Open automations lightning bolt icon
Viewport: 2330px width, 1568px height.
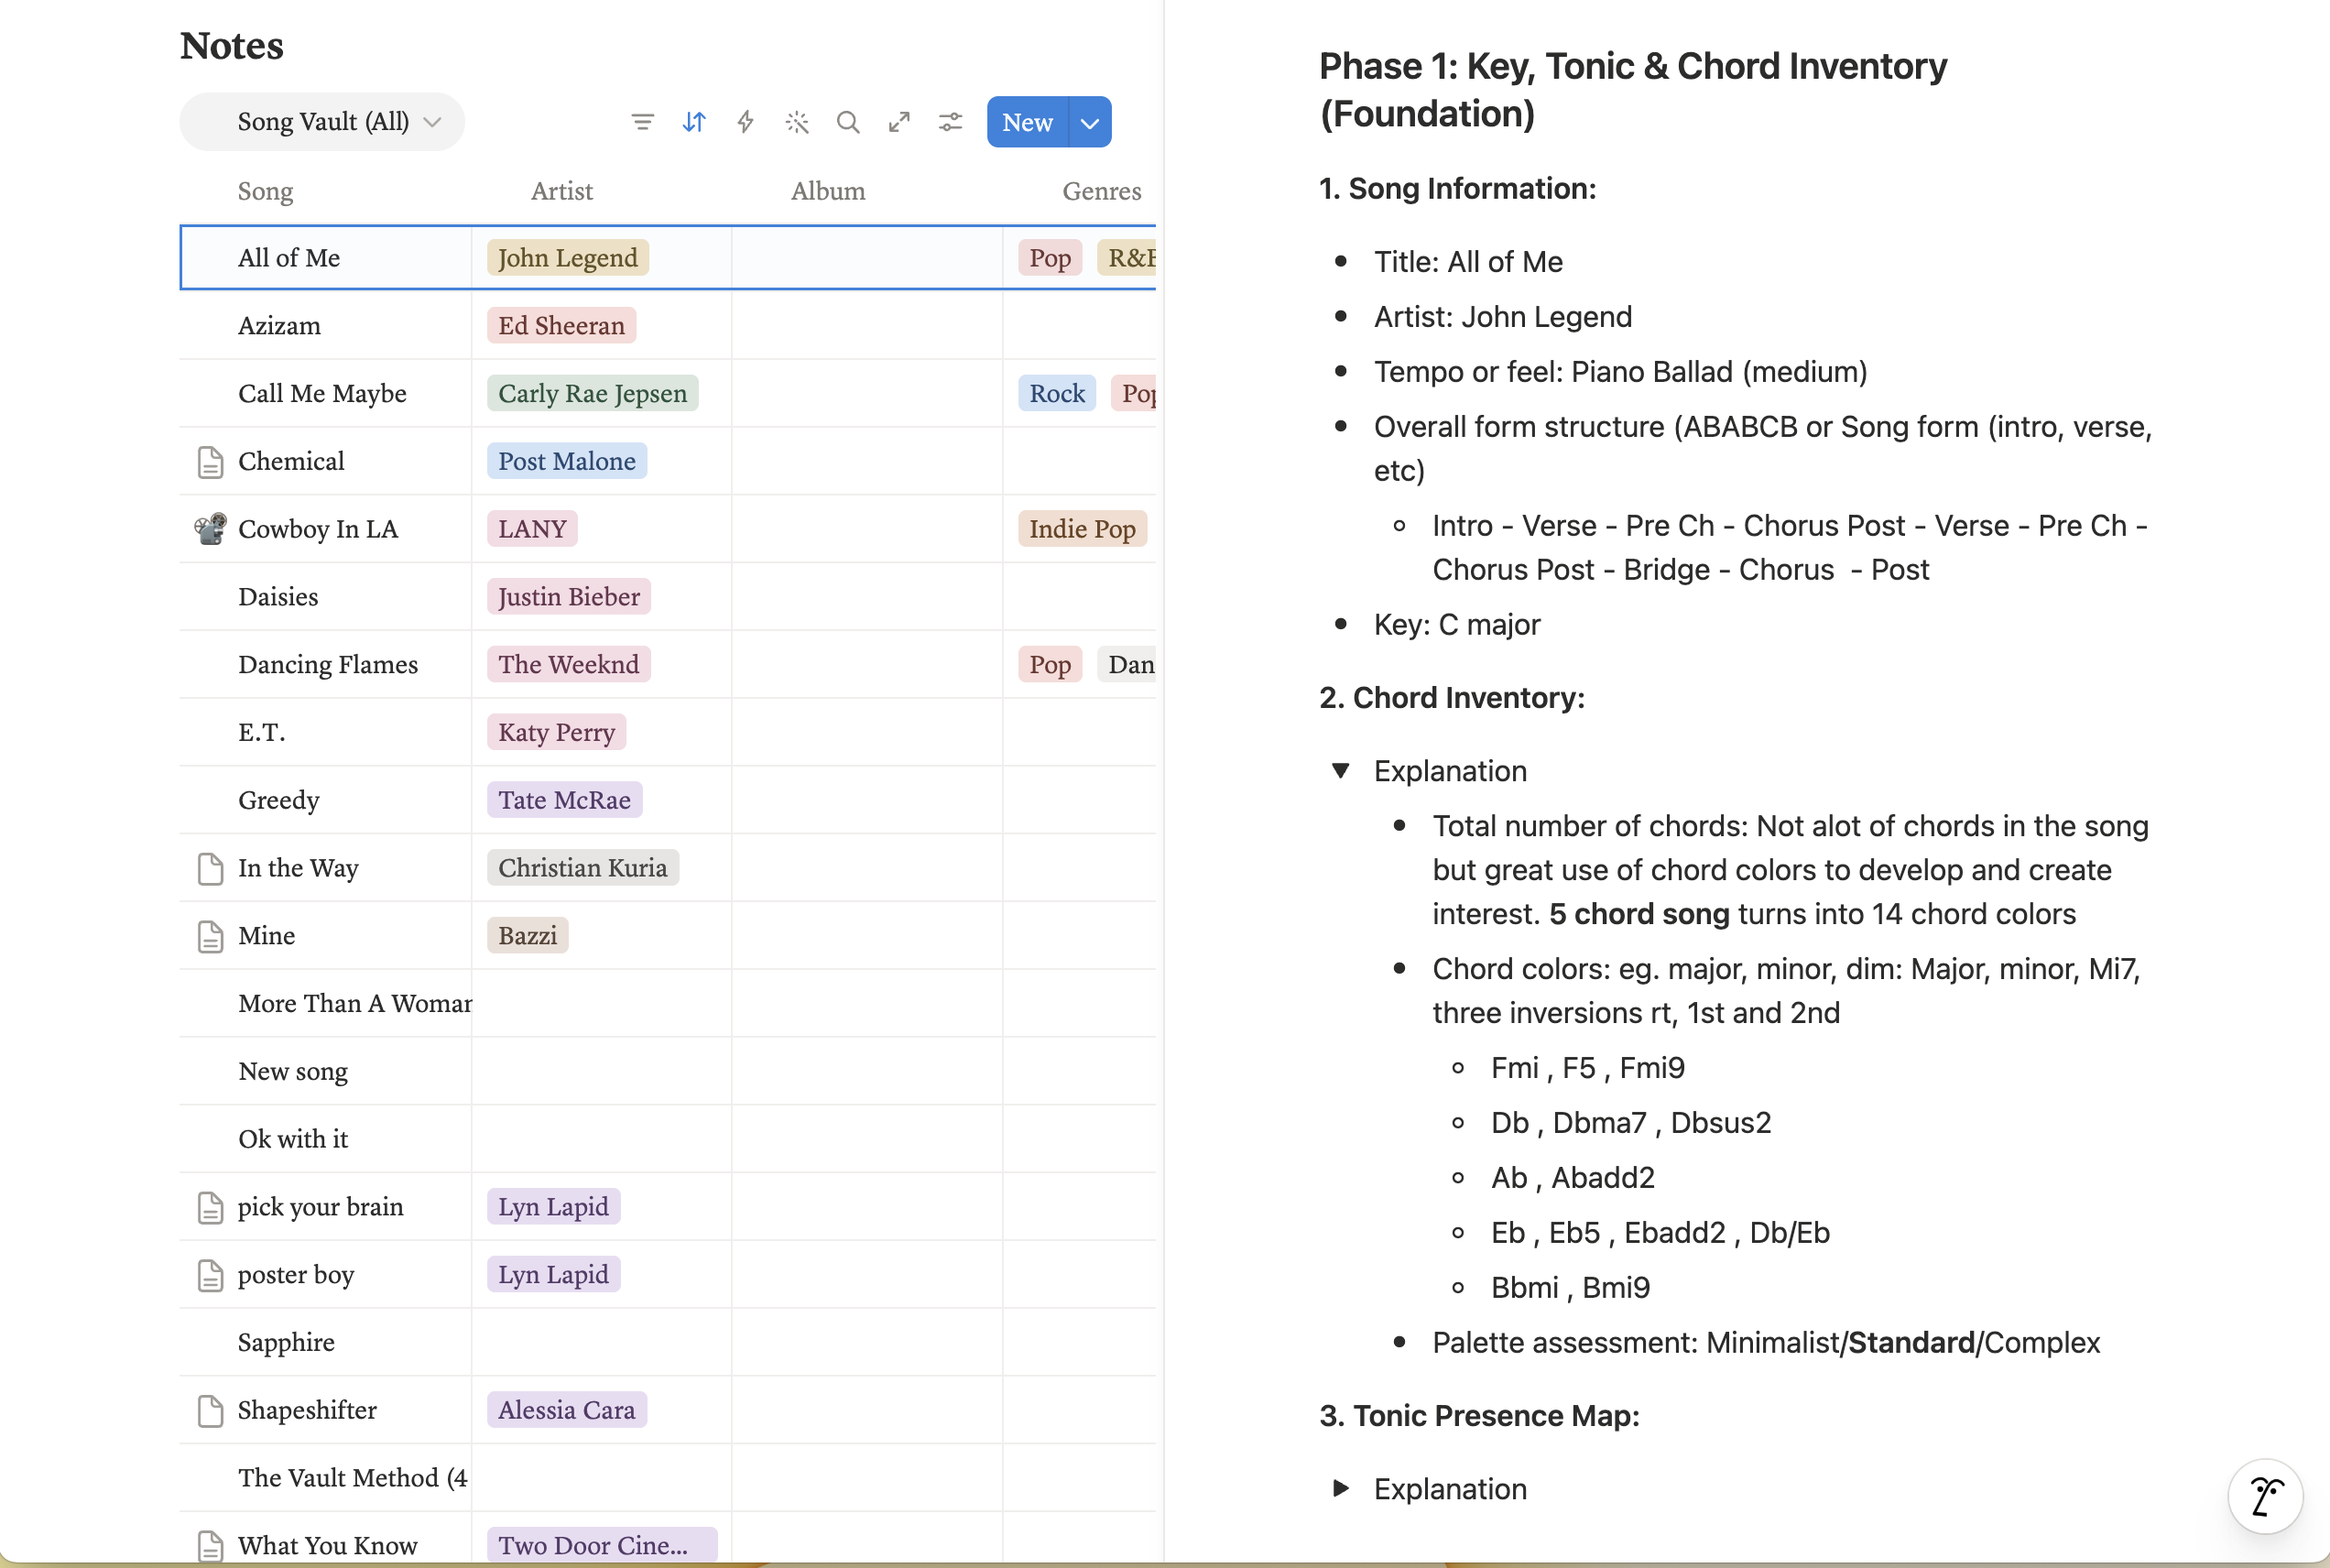(745, 122)
